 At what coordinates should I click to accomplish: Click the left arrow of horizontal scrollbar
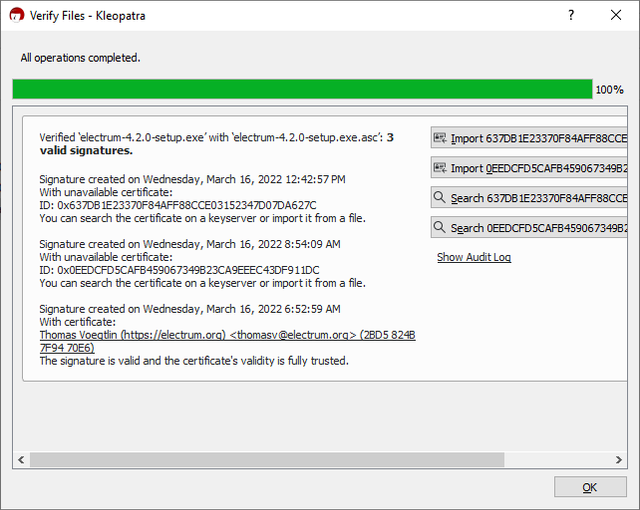[21, 460]
